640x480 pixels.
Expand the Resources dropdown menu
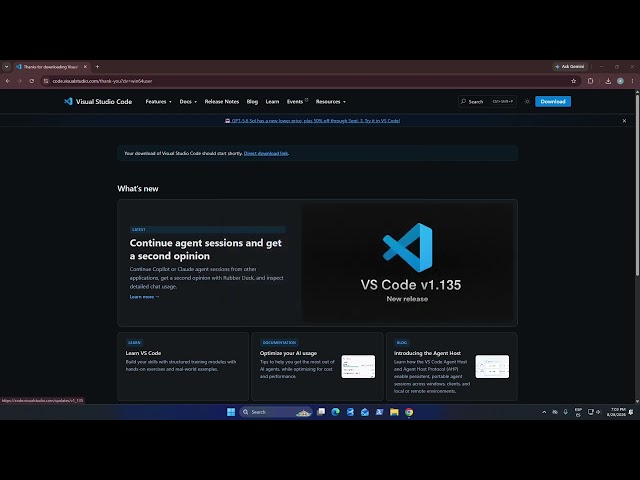point(331,102)
